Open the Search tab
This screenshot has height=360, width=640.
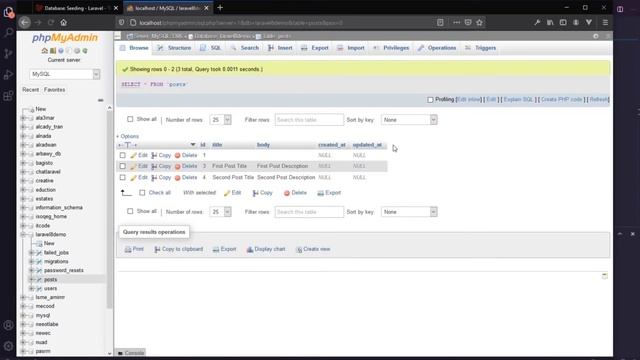[x=244, y=48]
